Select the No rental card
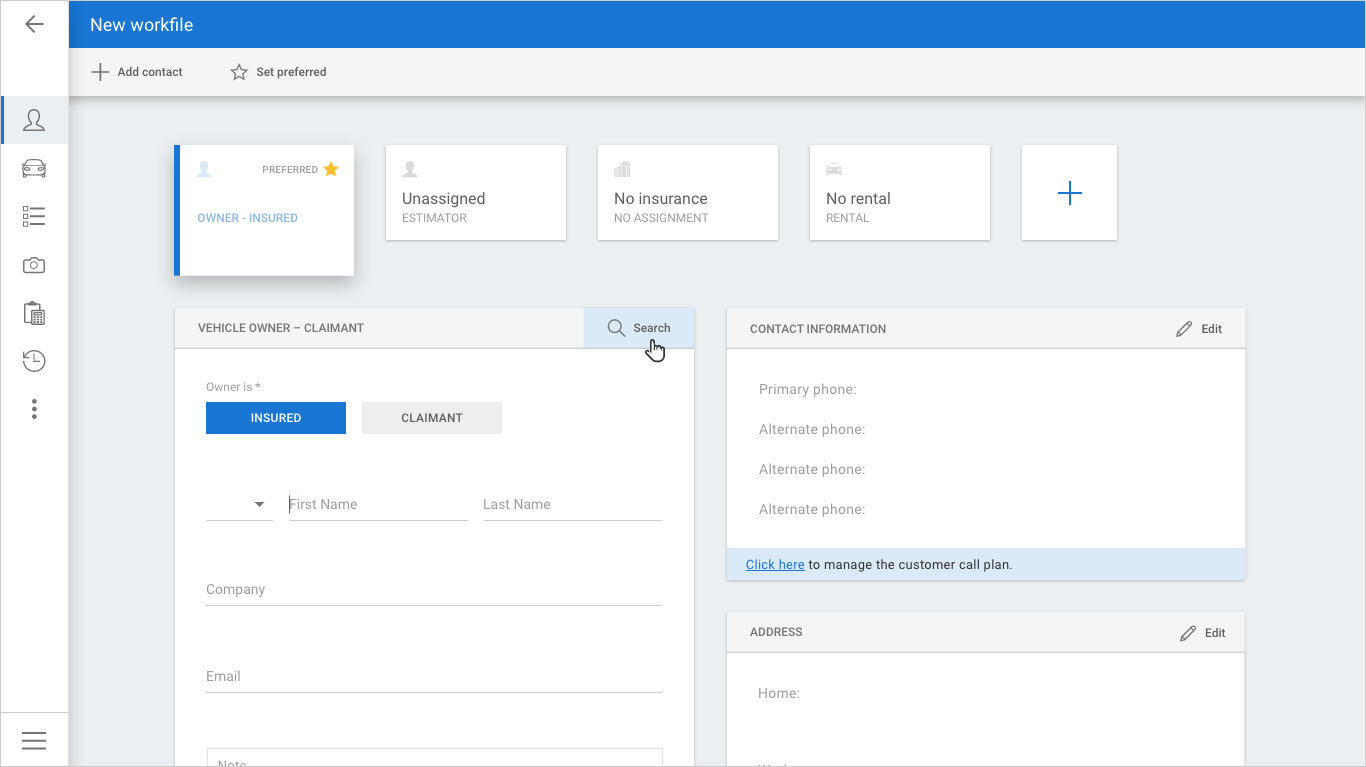Image resolution: width=1366 pixels, height=767 pixels. coord(900,193)
